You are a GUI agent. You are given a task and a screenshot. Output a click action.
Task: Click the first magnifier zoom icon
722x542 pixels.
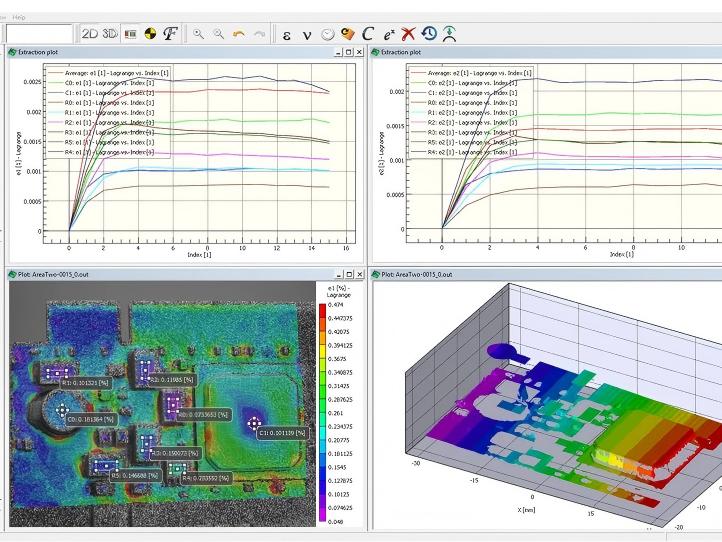(x=199, y=34)
